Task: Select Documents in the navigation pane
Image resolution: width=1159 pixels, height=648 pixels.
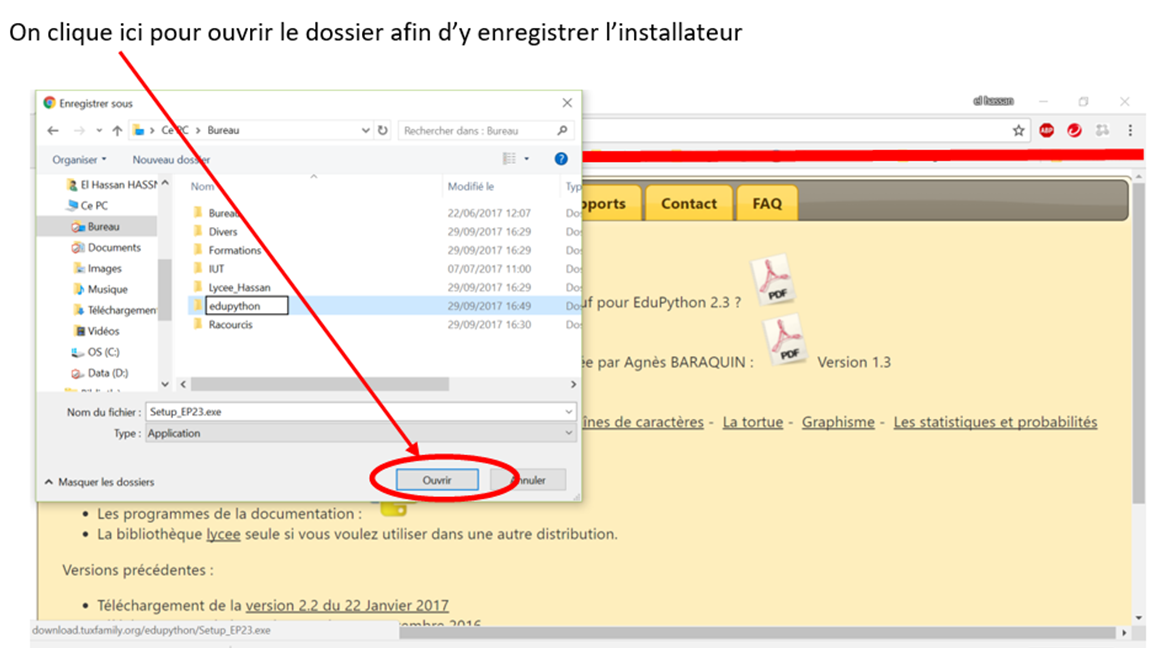Action: [114, 247]
